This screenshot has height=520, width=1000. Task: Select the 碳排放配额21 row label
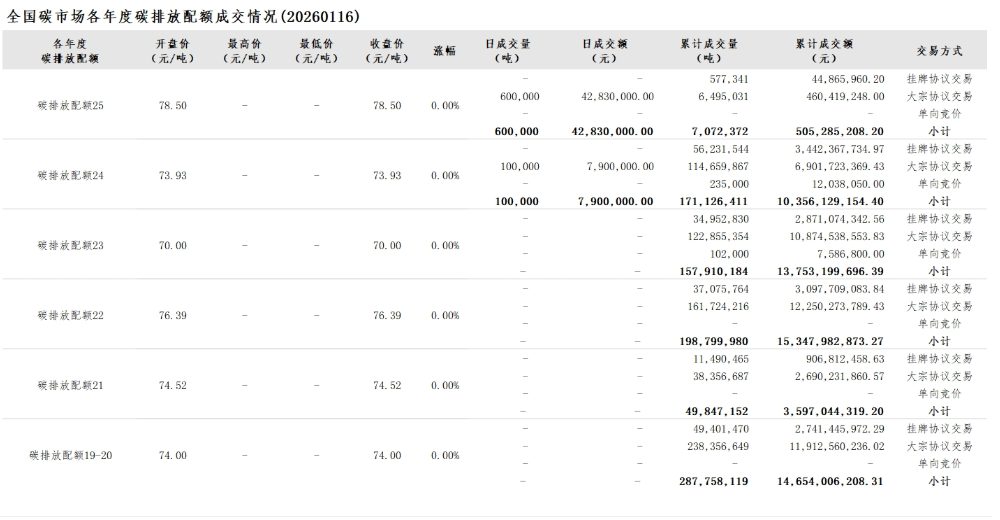70,385
